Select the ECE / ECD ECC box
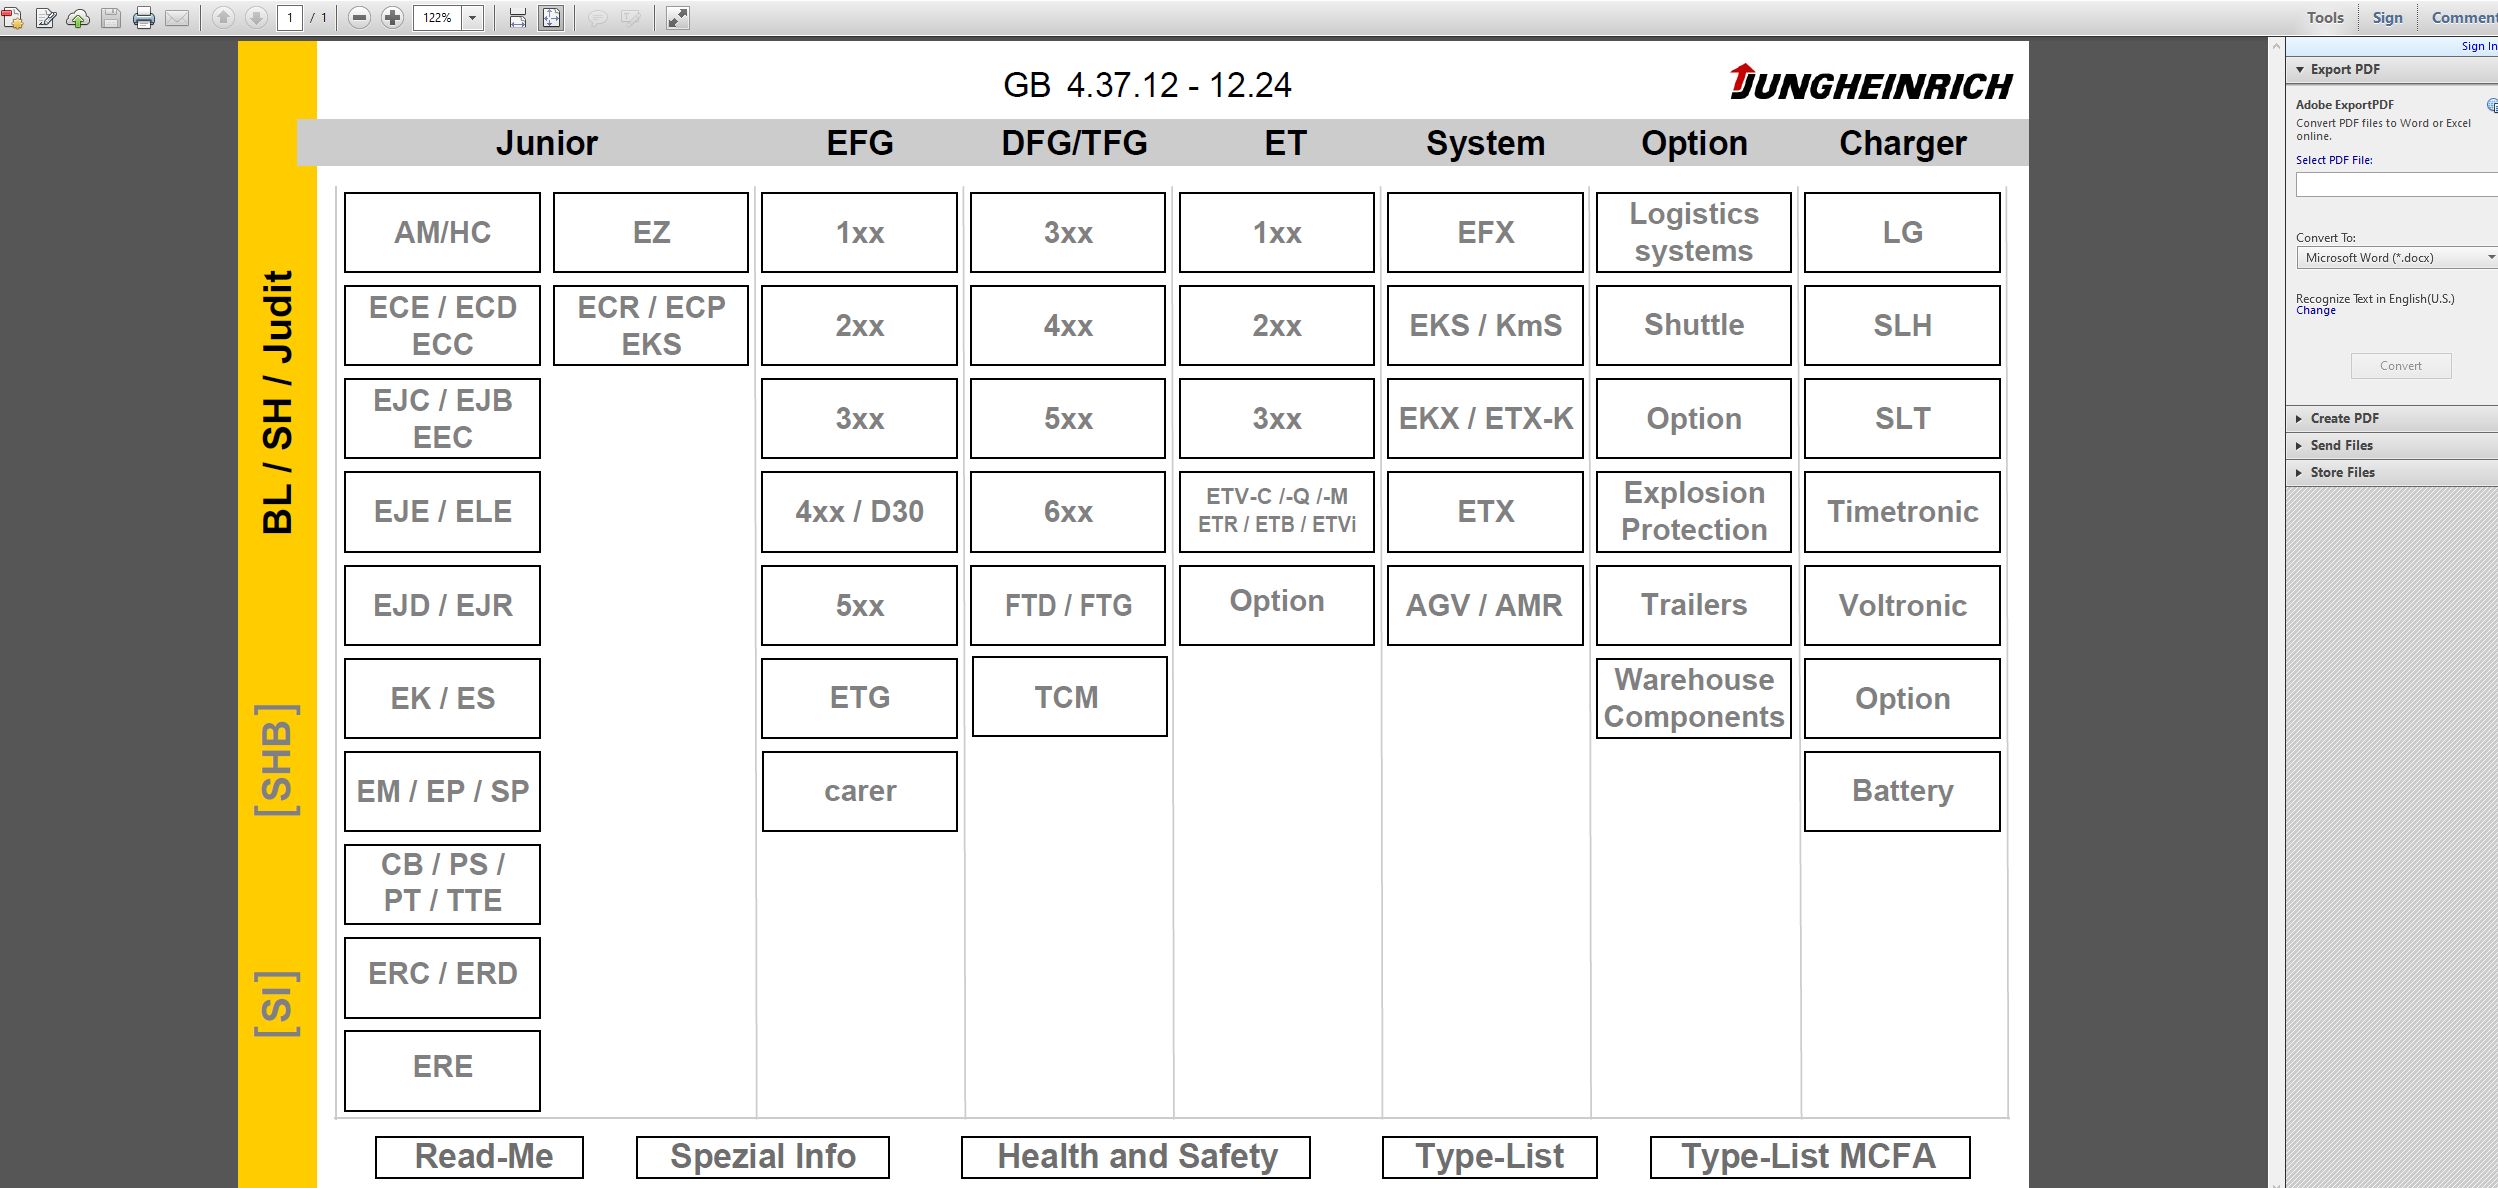This screenshot has width=2498, height=1188. [442, 325]
